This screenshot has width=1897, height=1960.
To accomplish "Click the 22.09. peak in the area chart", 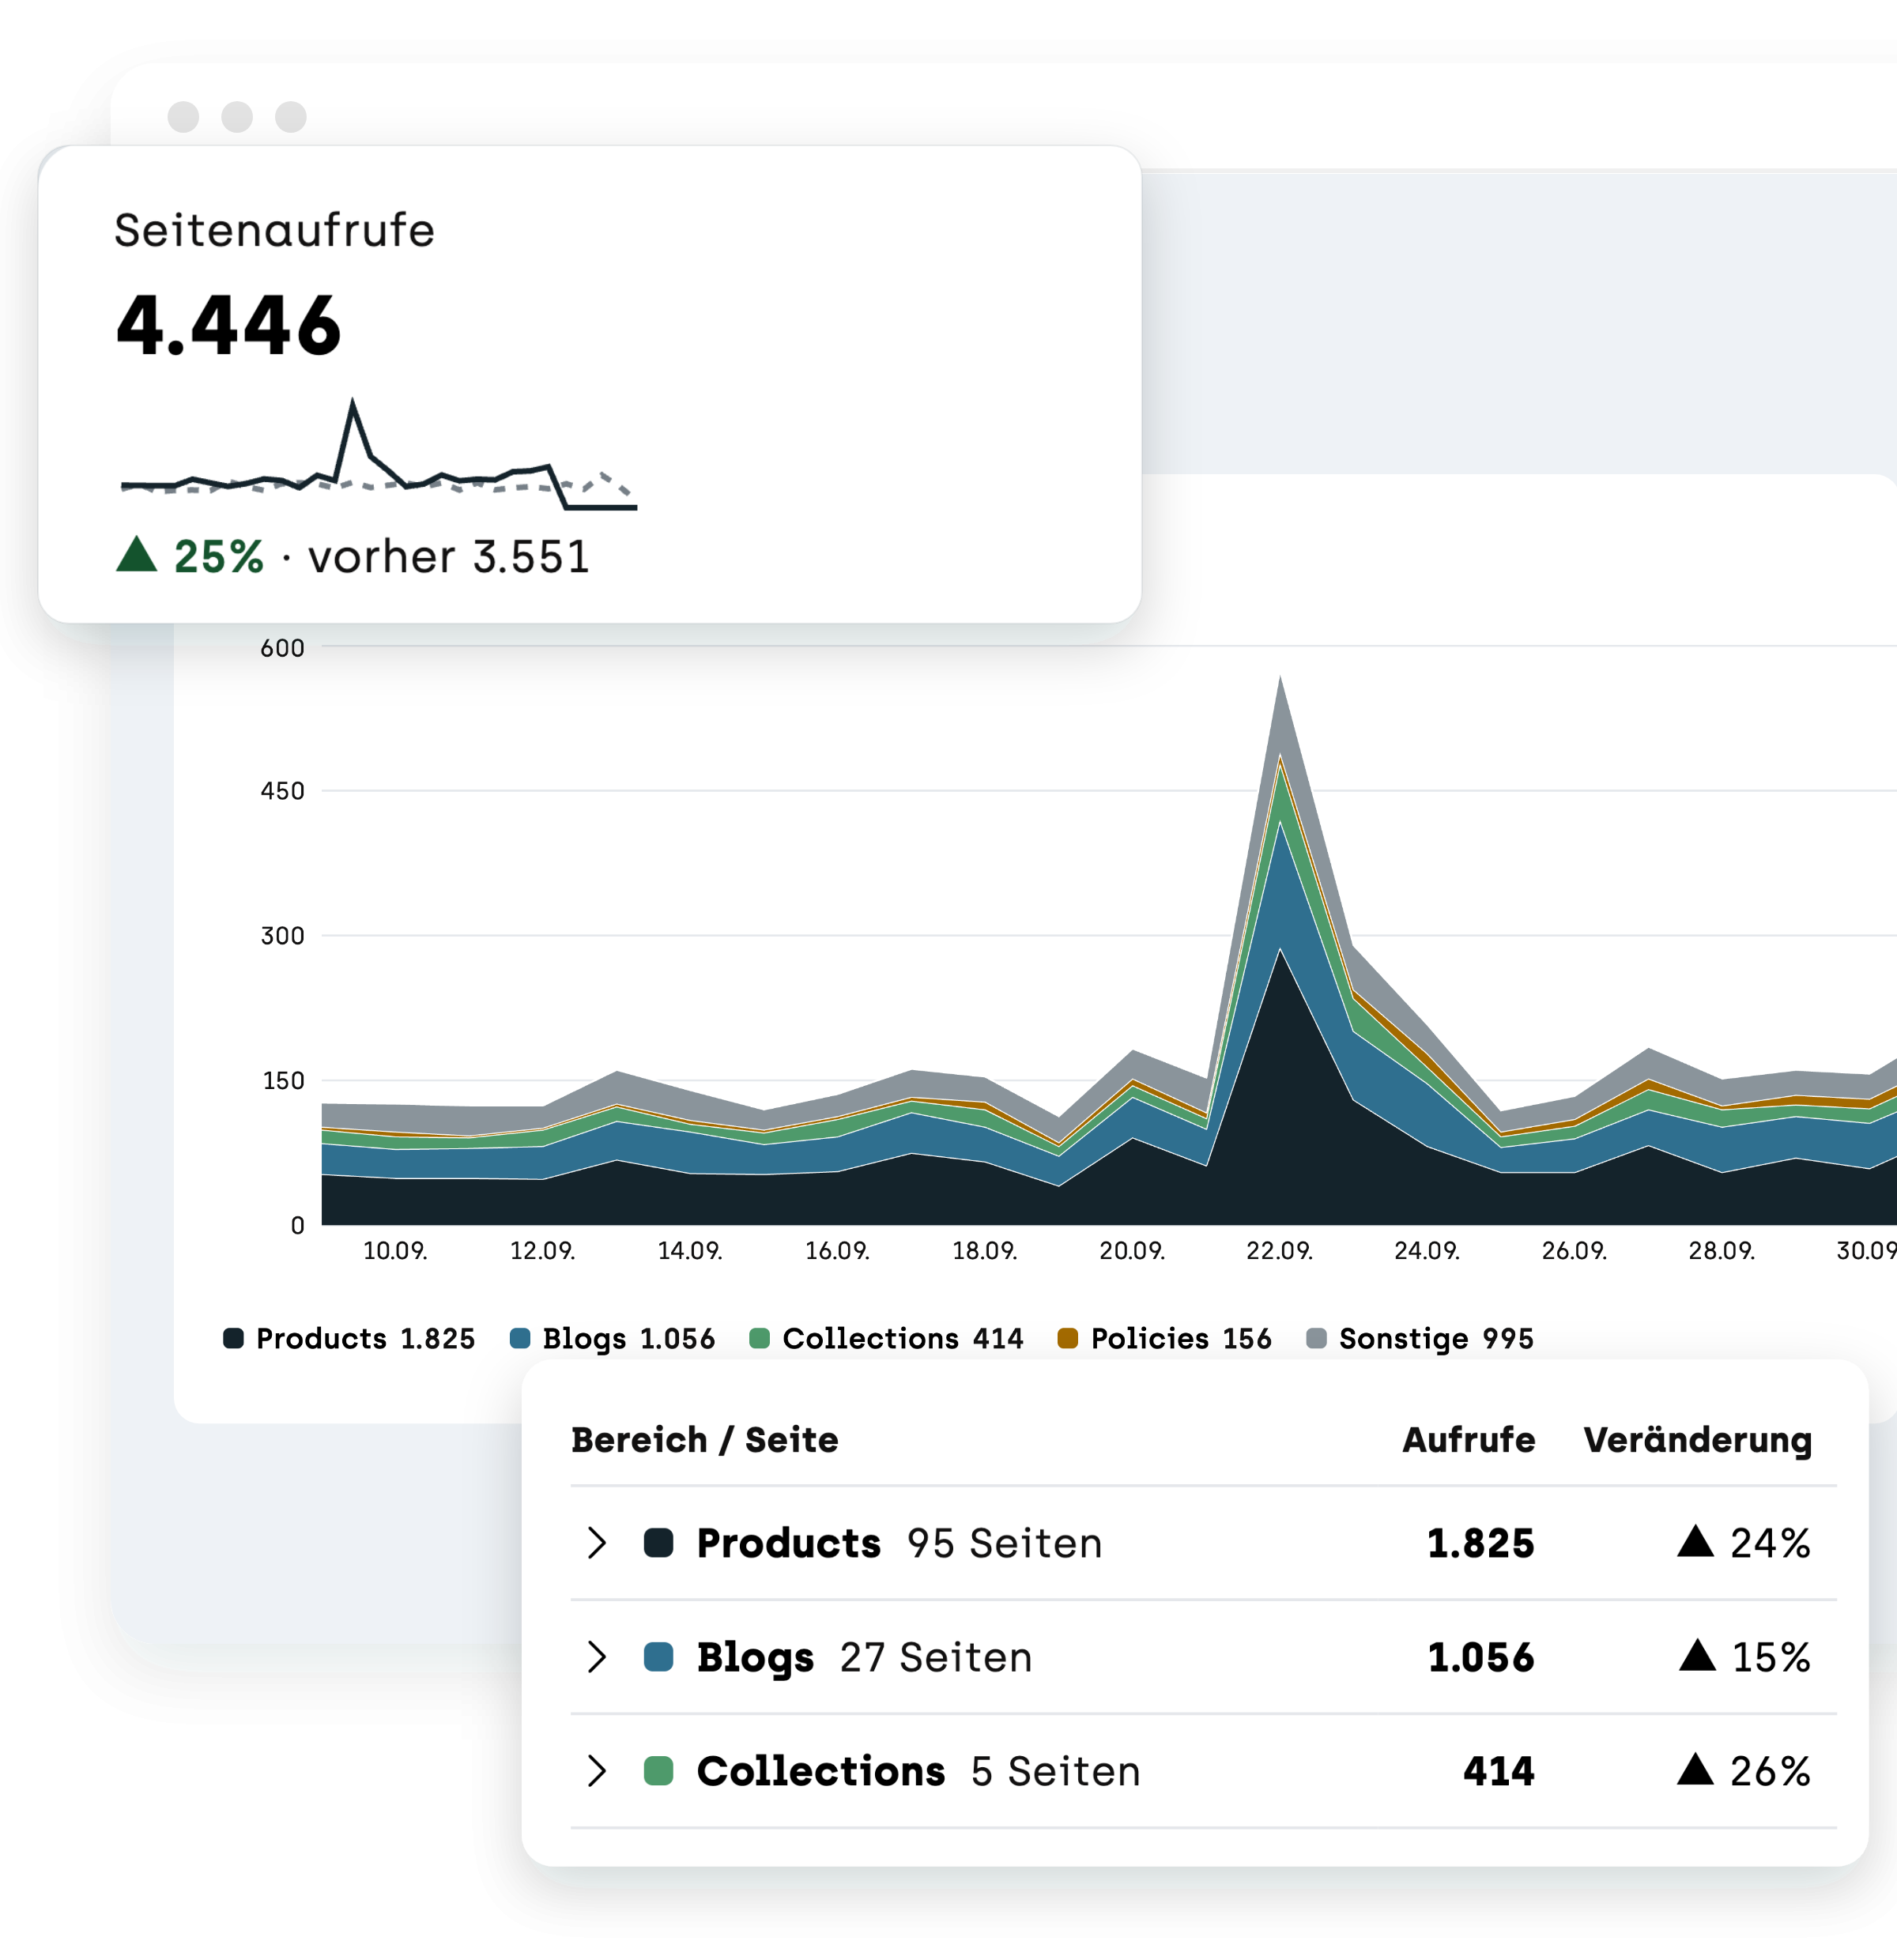I will pos(1280,680).
